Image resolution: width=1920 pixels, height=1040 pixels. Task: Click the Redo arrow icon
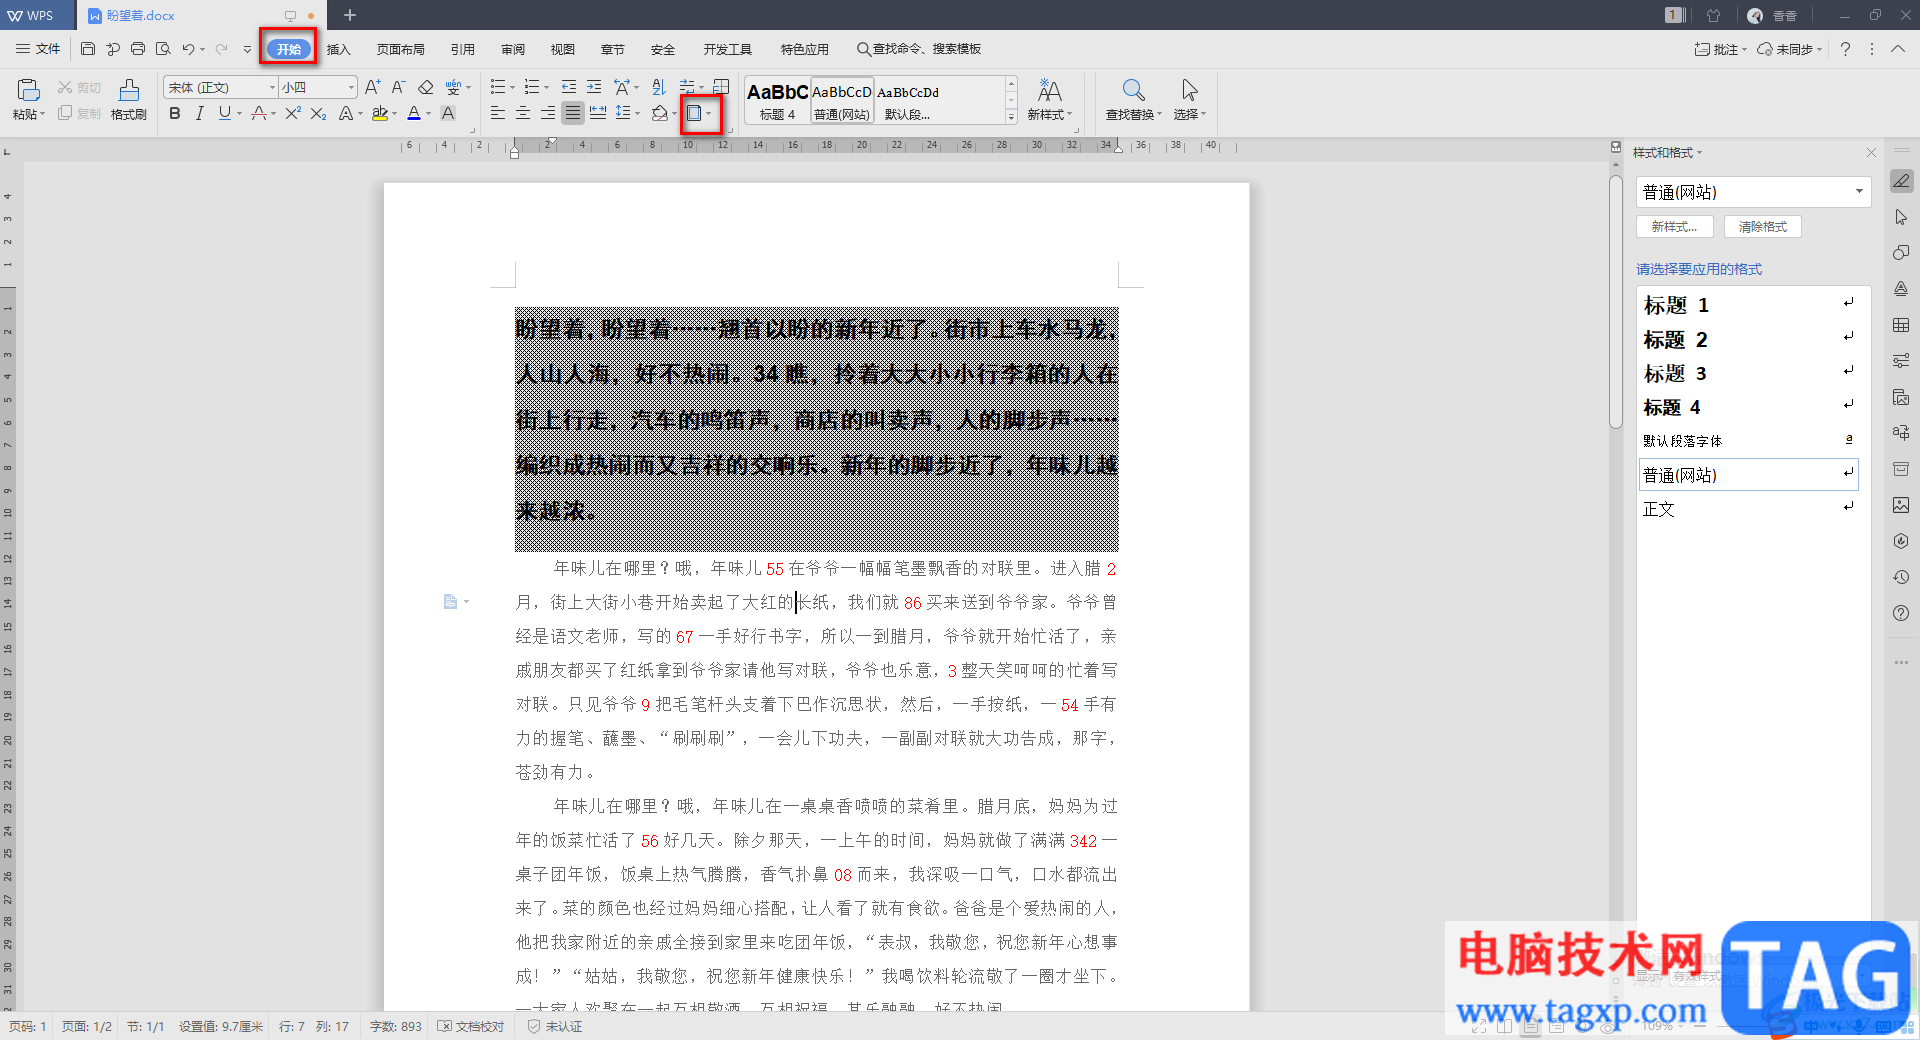221,49
